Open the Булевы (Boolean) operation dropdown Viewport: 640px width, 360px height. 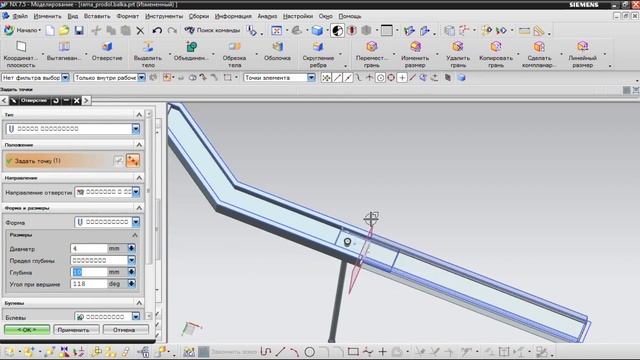tap(107, 316)
